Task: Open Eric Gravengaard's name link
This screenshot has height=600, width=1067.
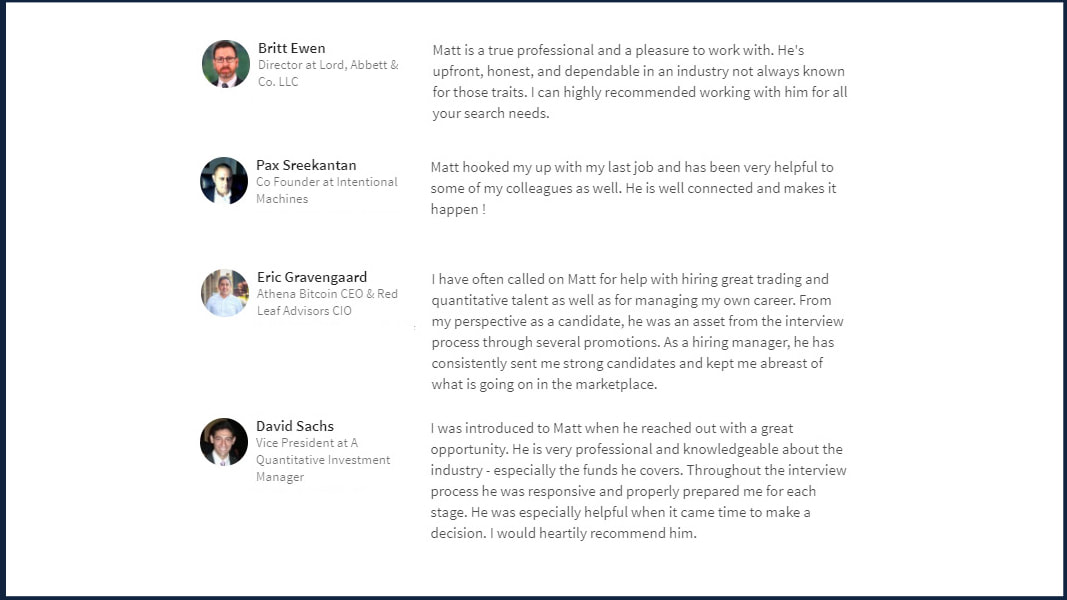Action: [312, 277]
